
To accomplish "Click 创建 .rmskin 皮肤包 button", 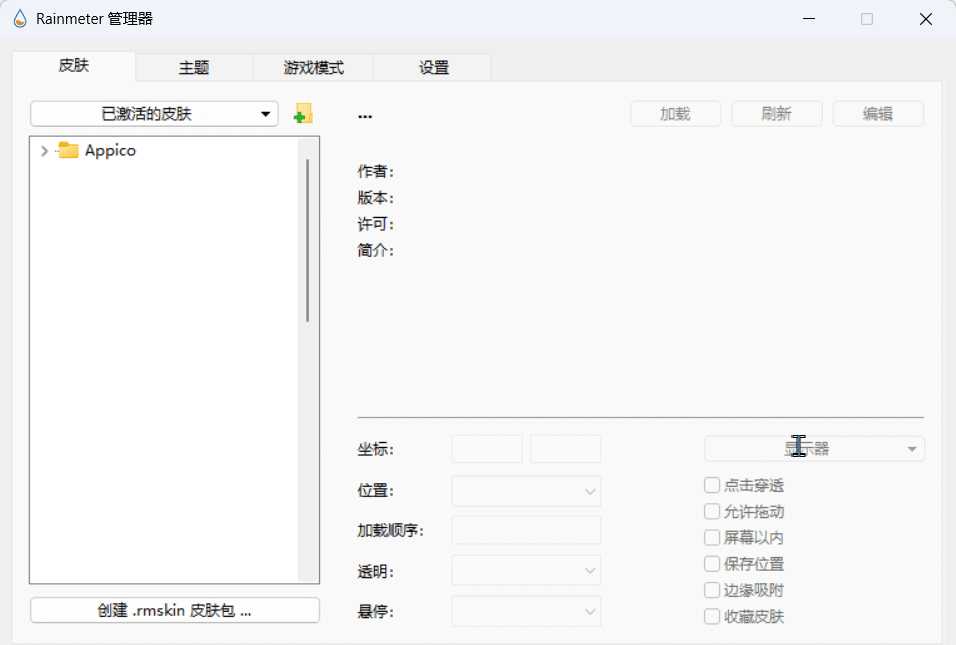I will (x=174, y=610).
